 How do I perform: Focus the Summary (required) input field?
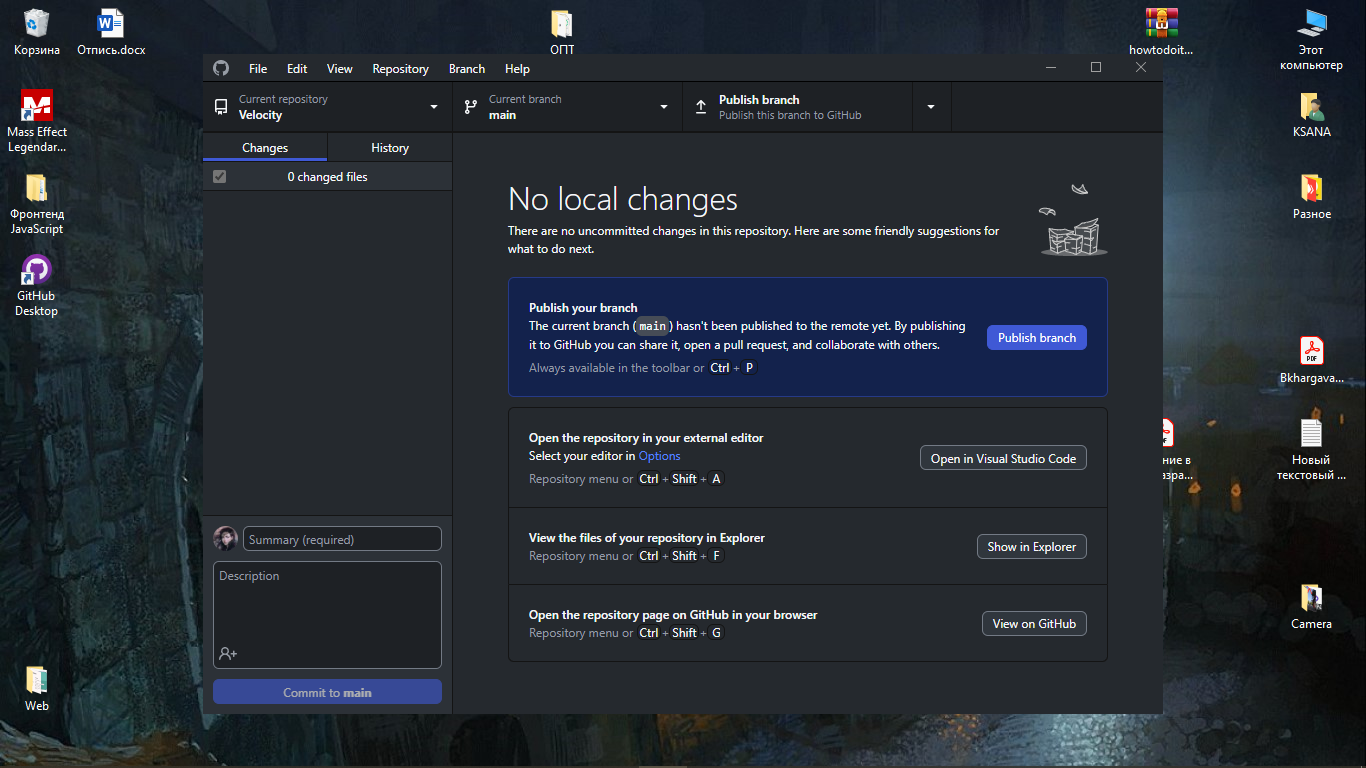(342, 539)
